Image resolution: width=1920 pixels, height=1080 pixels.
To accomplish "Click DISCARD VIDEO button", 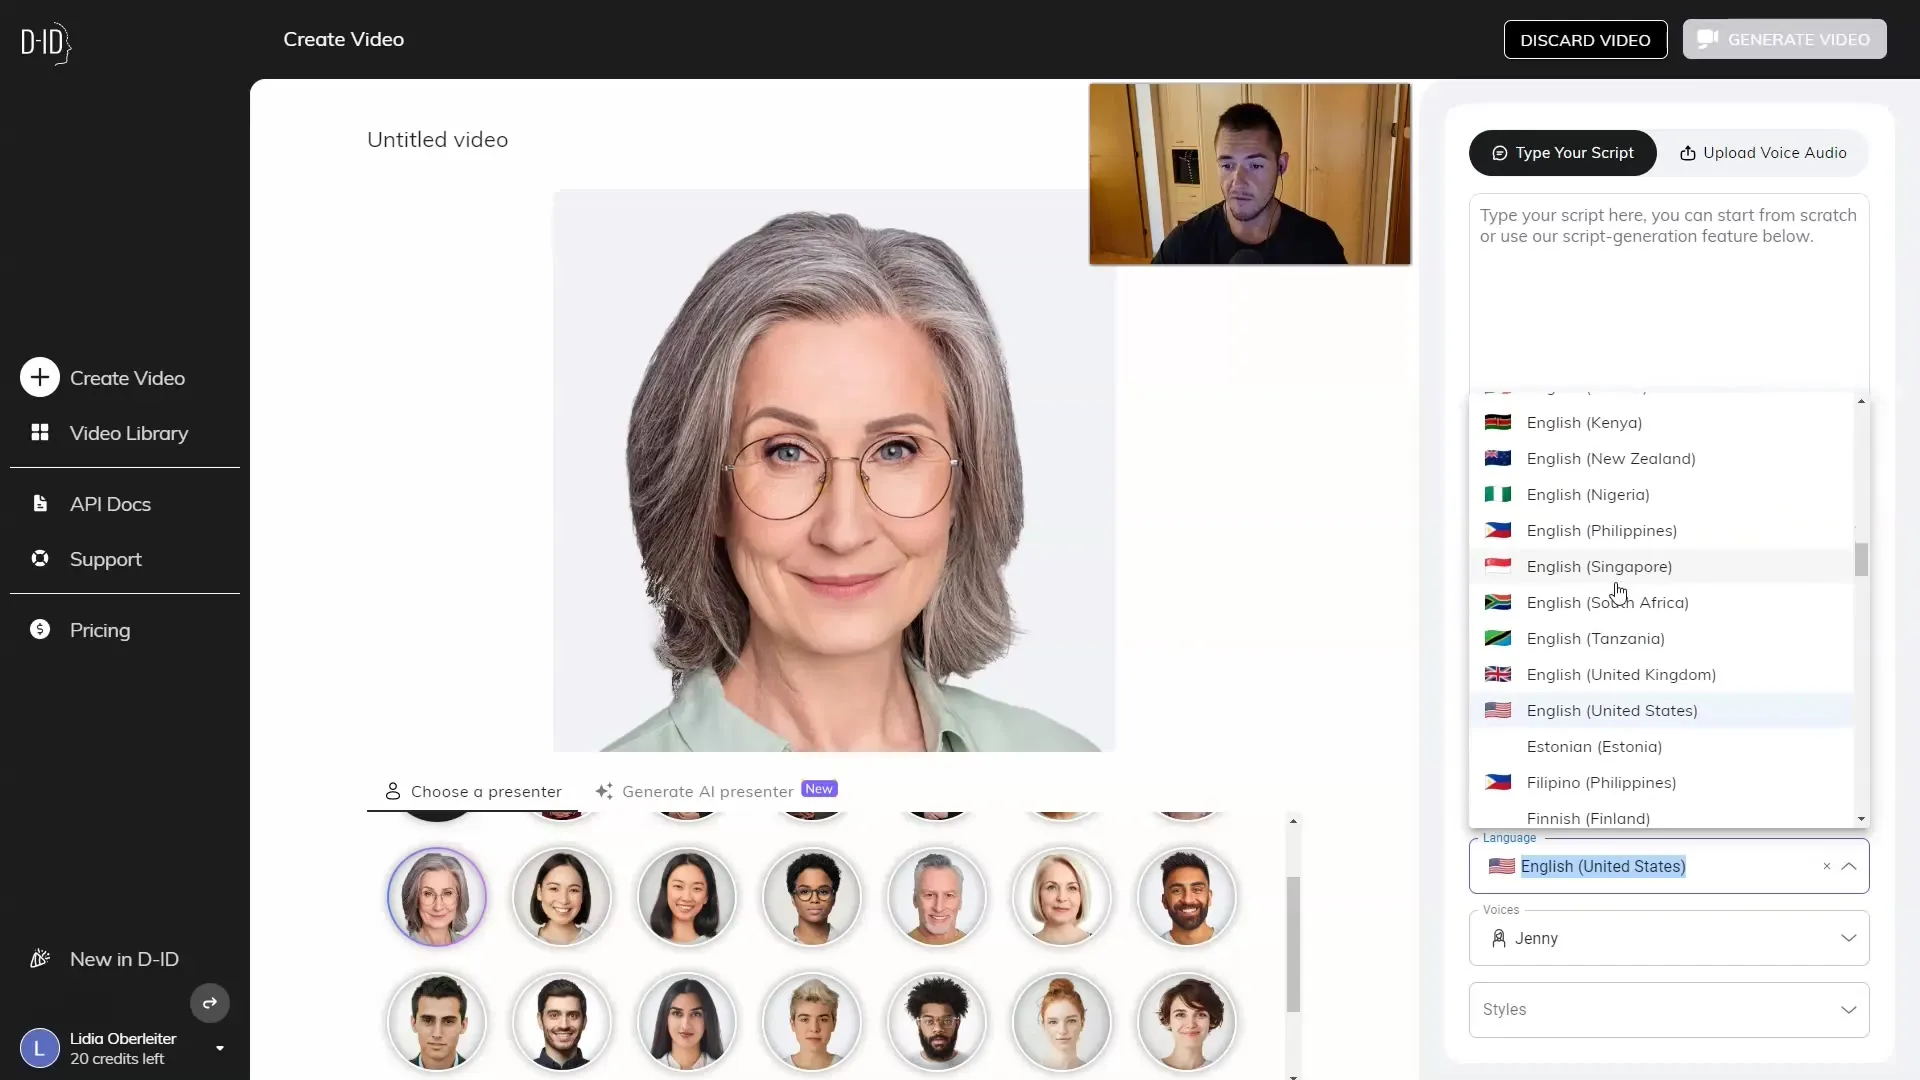I will (x=1585, y=40).
